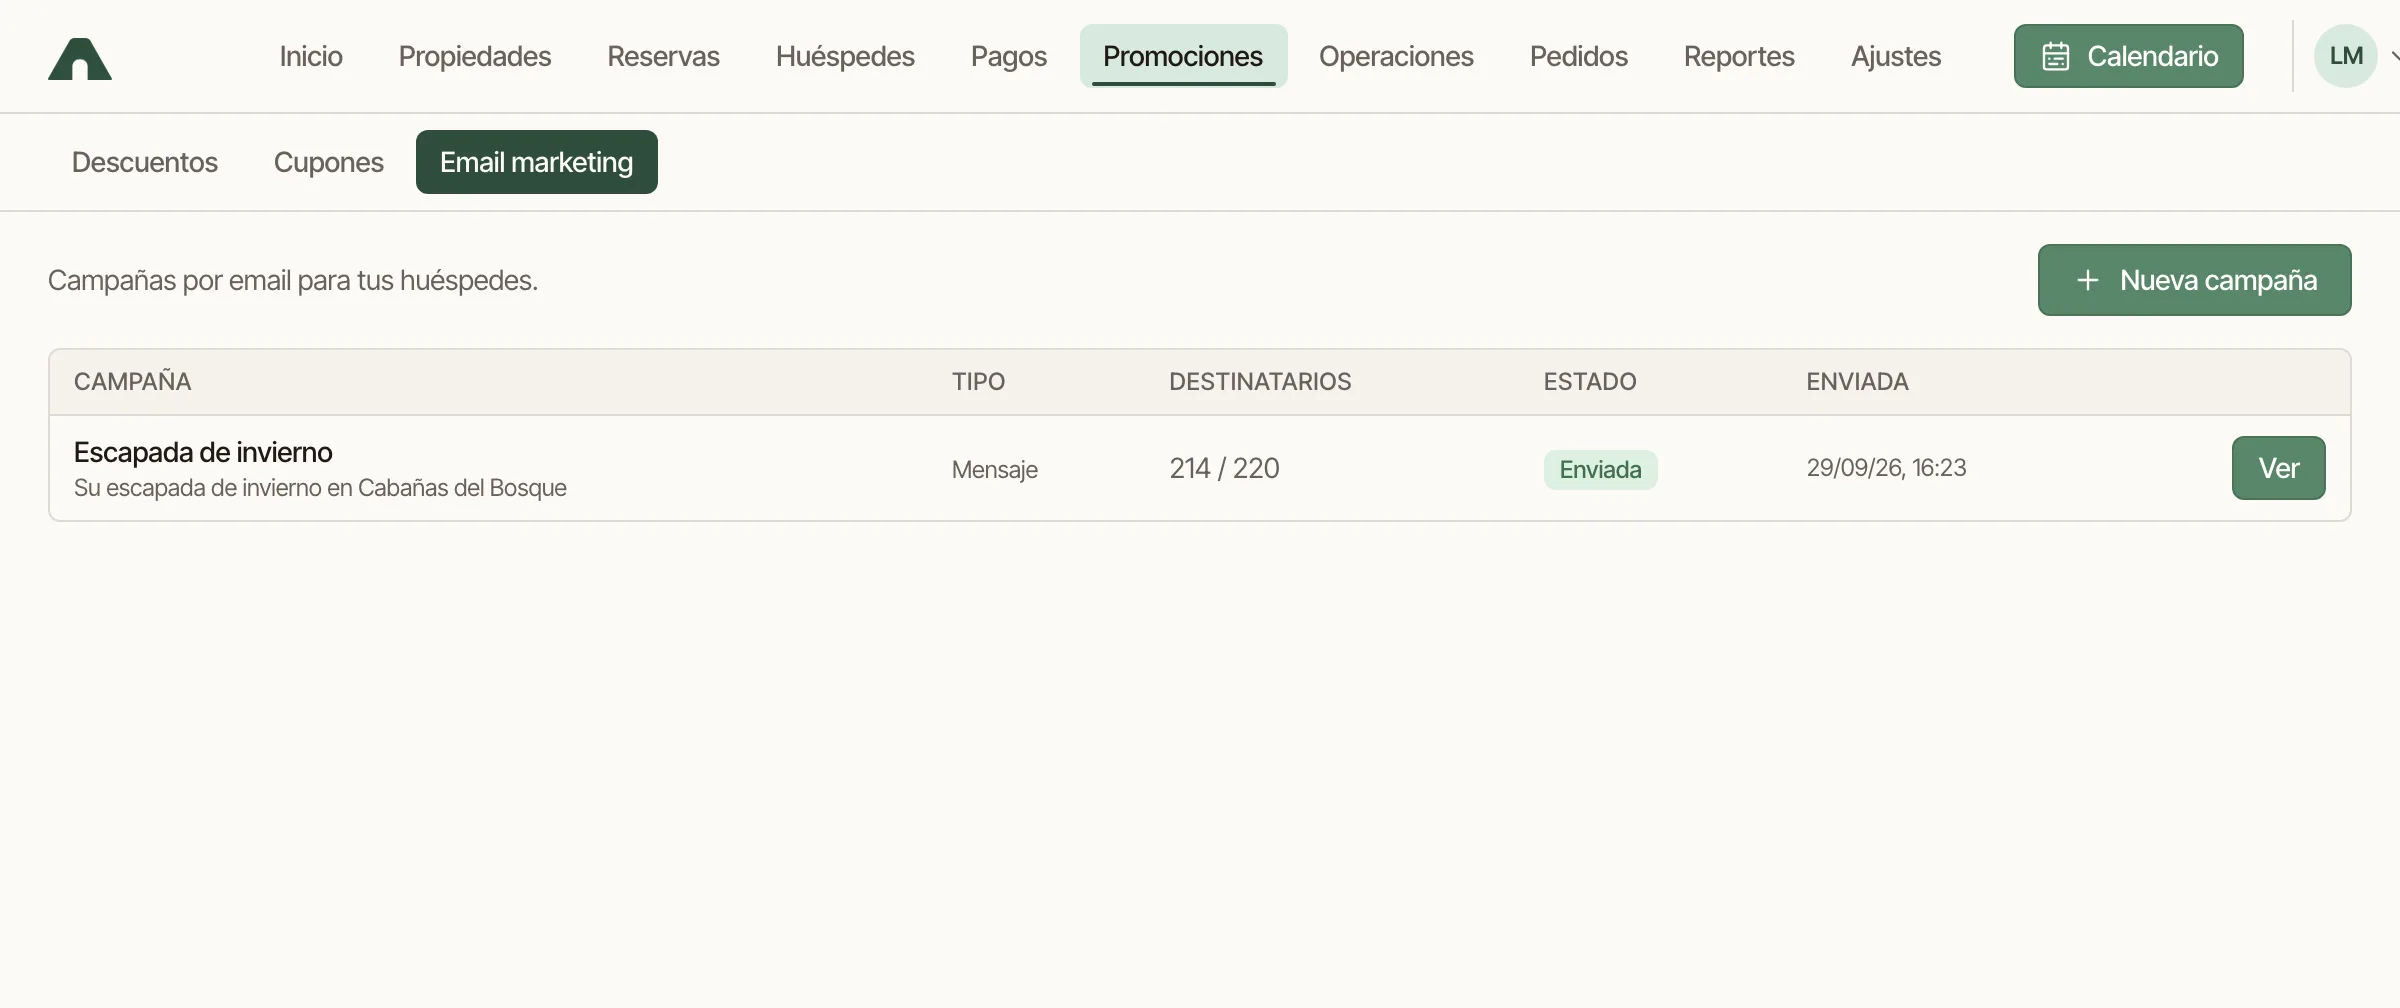This screenshot has height=1008, width=2400.
Task: Click the plus icon on Nueva campaña
Action: tap(2087, 280)
